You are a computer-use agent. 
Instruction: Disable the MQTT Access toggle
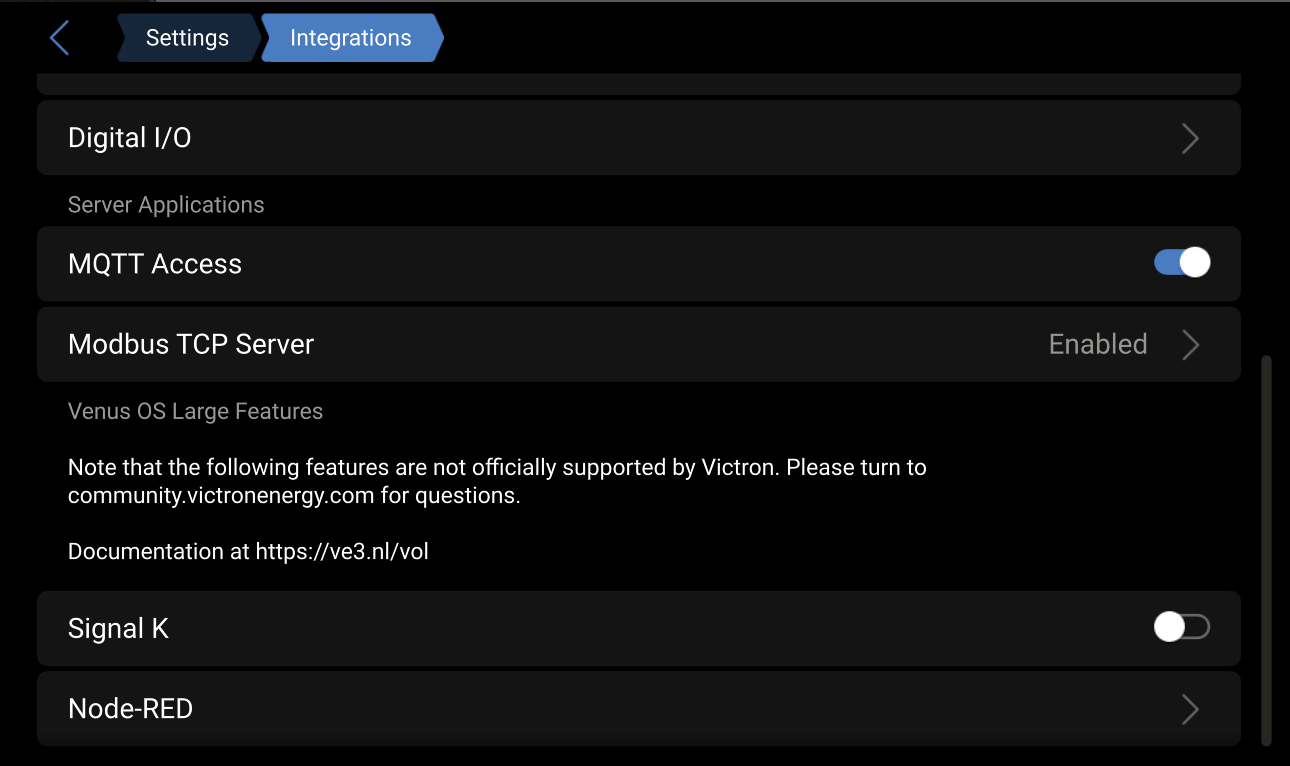point(1182,263)
